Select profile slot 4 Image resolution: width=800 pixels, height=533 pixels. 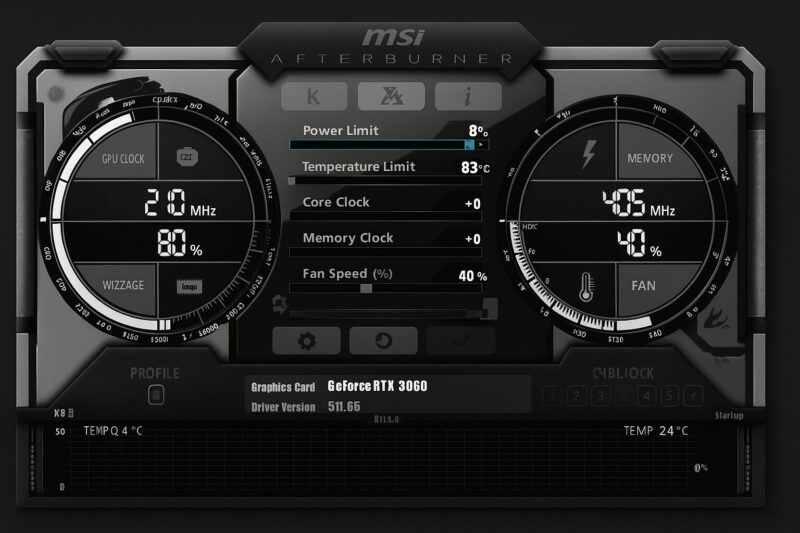pyautogui.click(x=646, y=396)
